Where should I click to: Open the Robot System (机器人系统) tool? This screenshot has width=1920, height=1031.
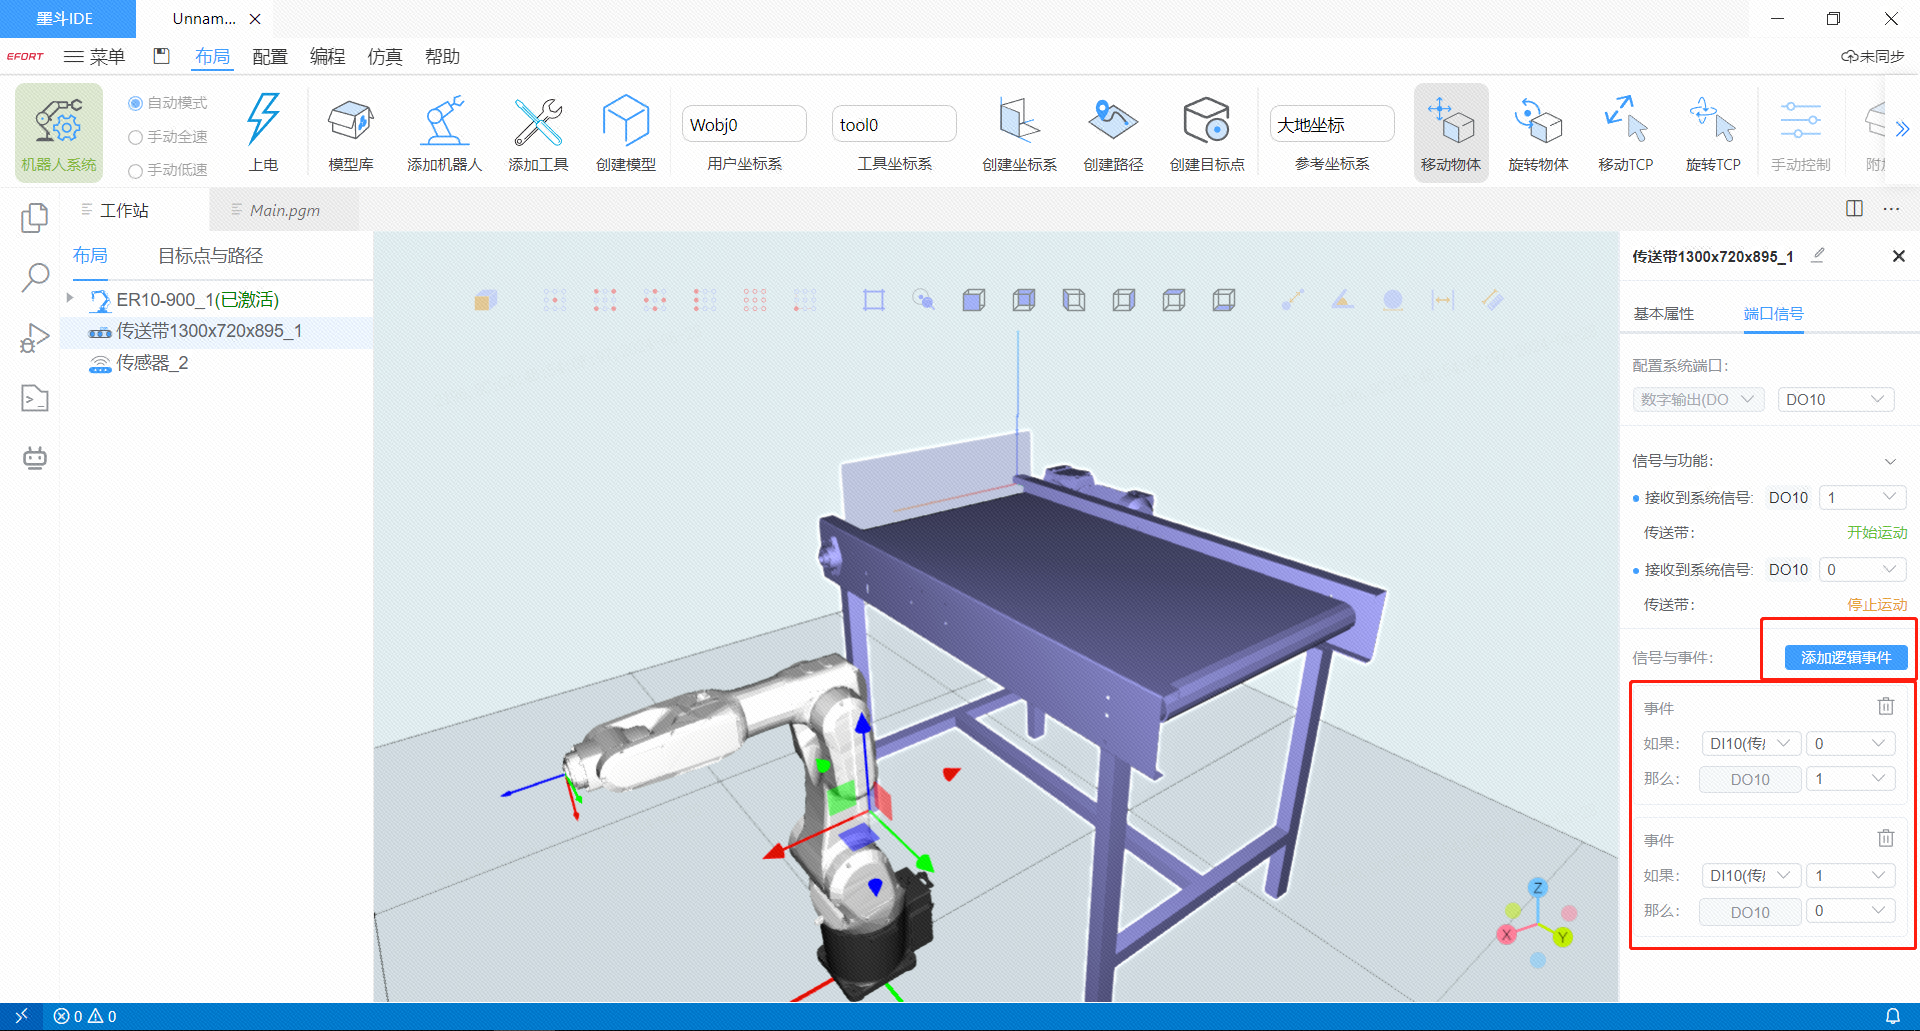click(x=59, y=132)
